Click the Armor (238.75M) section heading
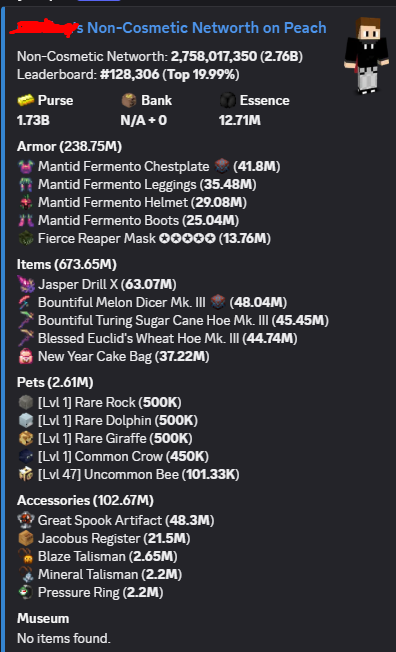Viewport: 396px width, 652px height. point(69,146)
